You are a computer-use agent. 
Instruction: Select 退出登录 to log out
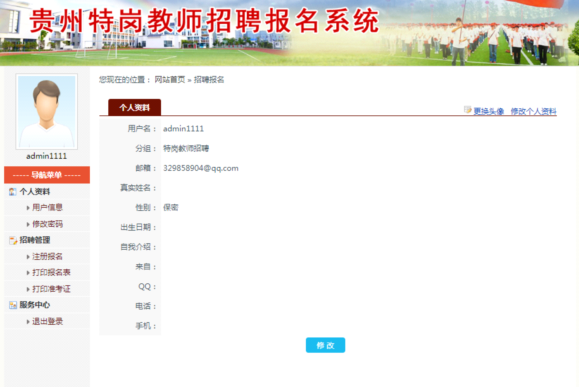point(47,322)
